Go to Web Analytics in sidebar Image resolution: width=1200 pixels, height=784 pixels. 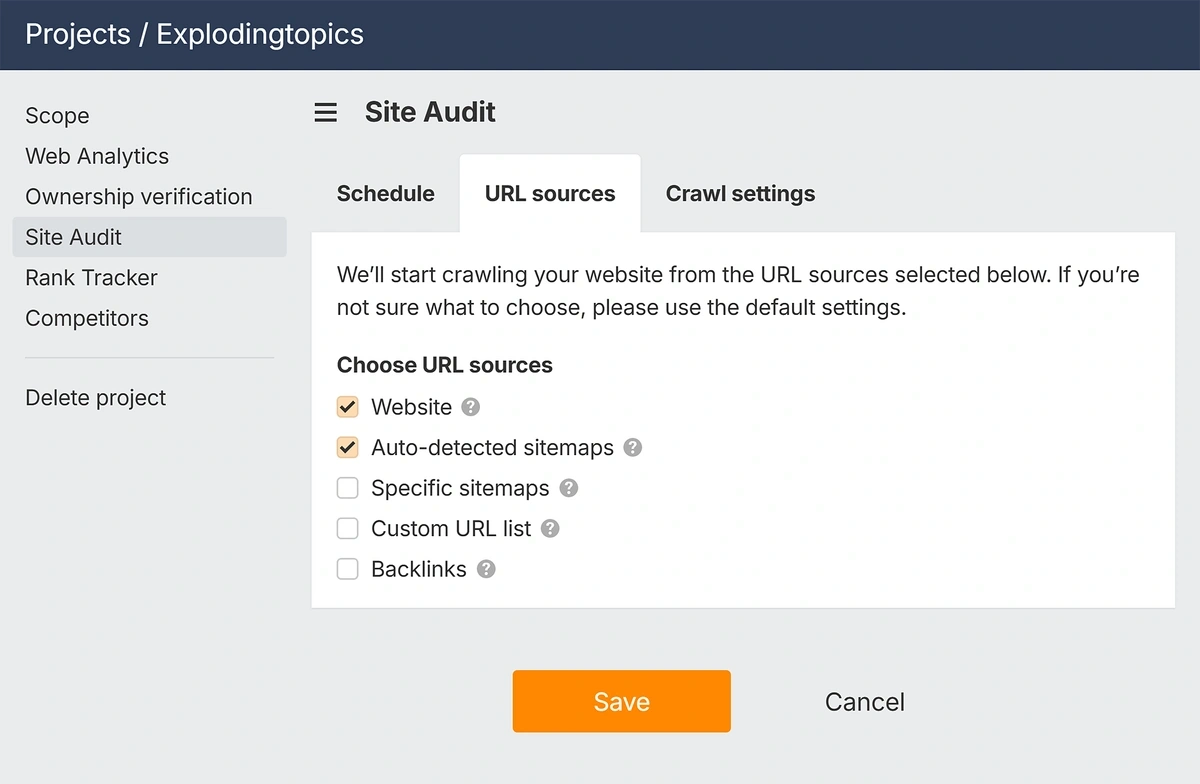(x=97, y=156)
